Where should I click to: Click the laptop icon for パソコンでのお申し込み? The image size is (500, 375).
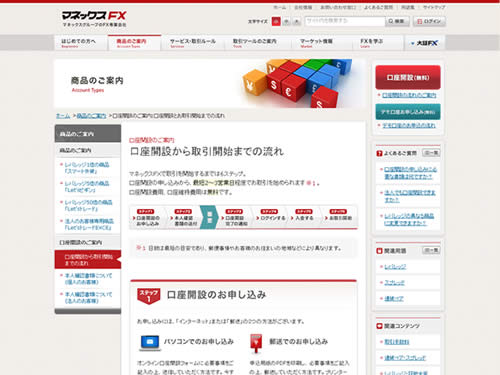click(x=150, y=343)
